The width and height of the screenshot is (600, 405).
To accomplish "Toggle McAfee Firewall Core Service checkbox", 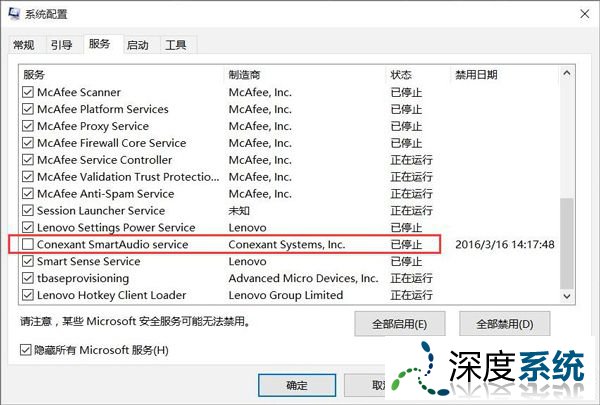I will (28, 143).
